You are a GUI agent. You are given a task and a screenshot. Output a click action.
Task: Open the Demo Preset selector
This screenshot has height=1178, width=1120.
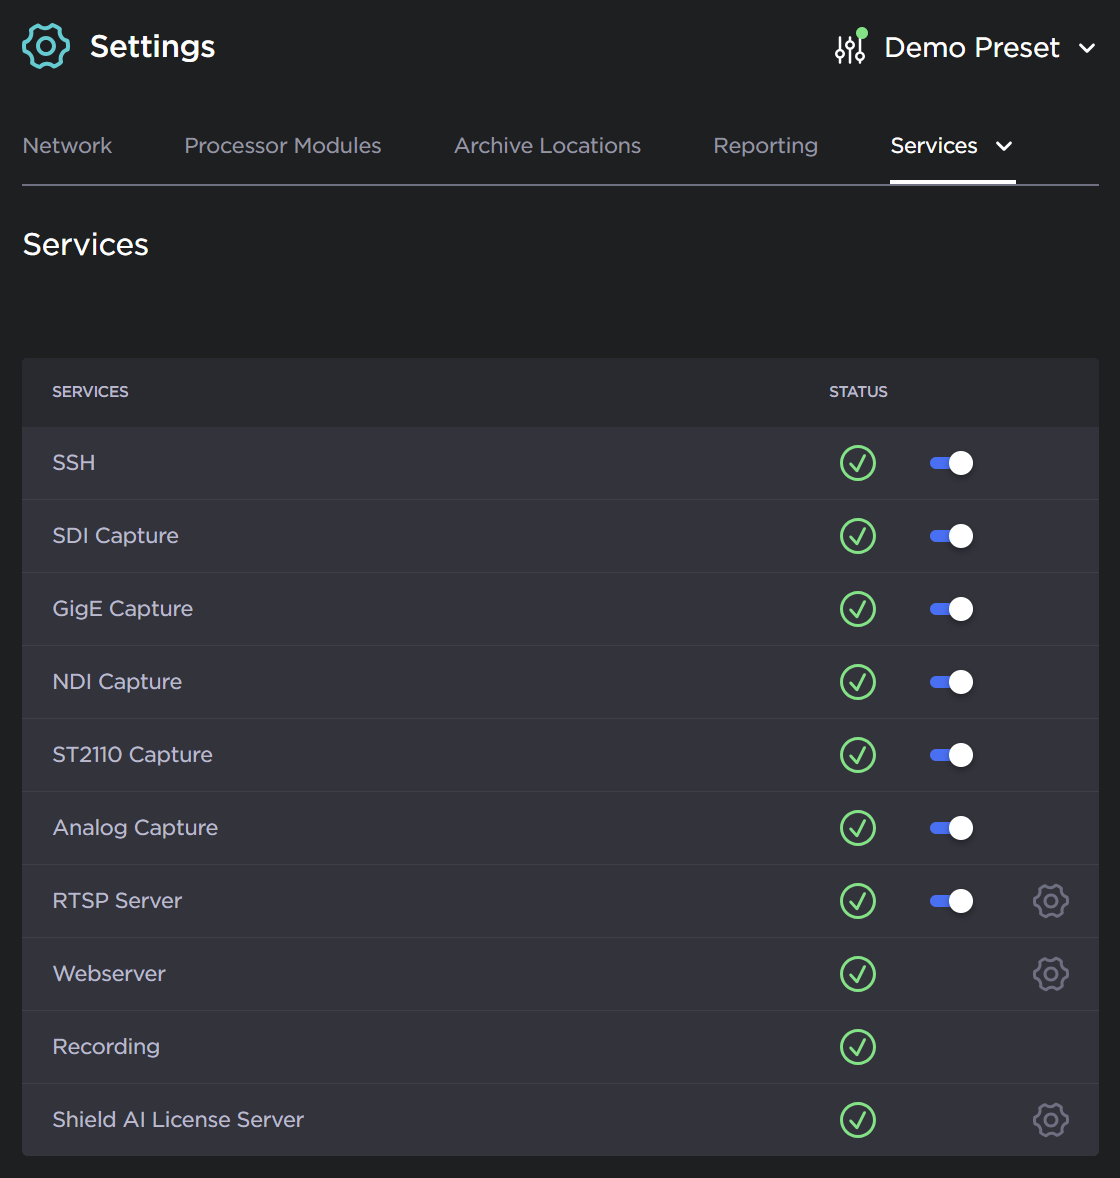coord(971,48)
